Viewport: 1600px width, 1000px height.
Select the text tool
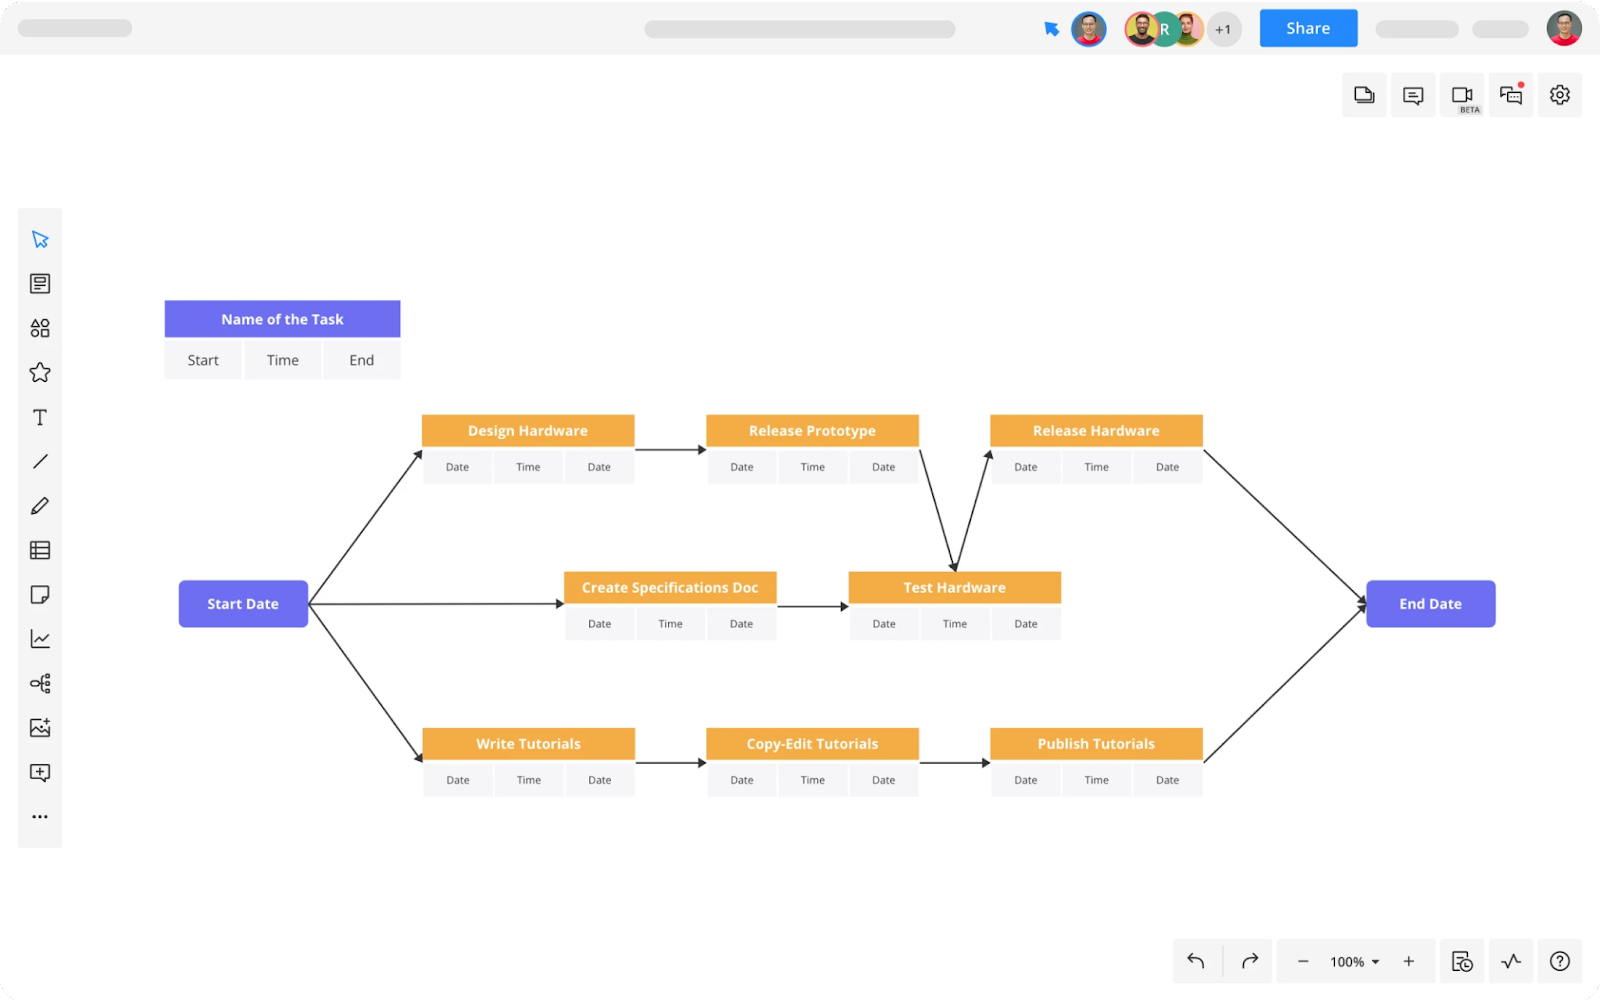40,417
